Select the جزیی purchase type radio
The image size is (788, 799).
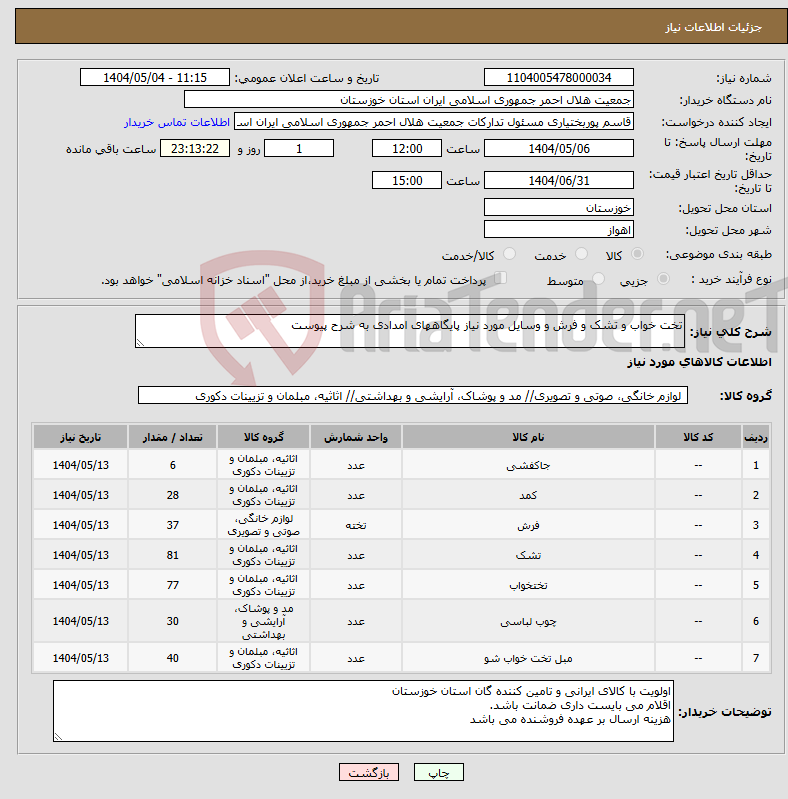pyautogui.click(x=663, y=278)
